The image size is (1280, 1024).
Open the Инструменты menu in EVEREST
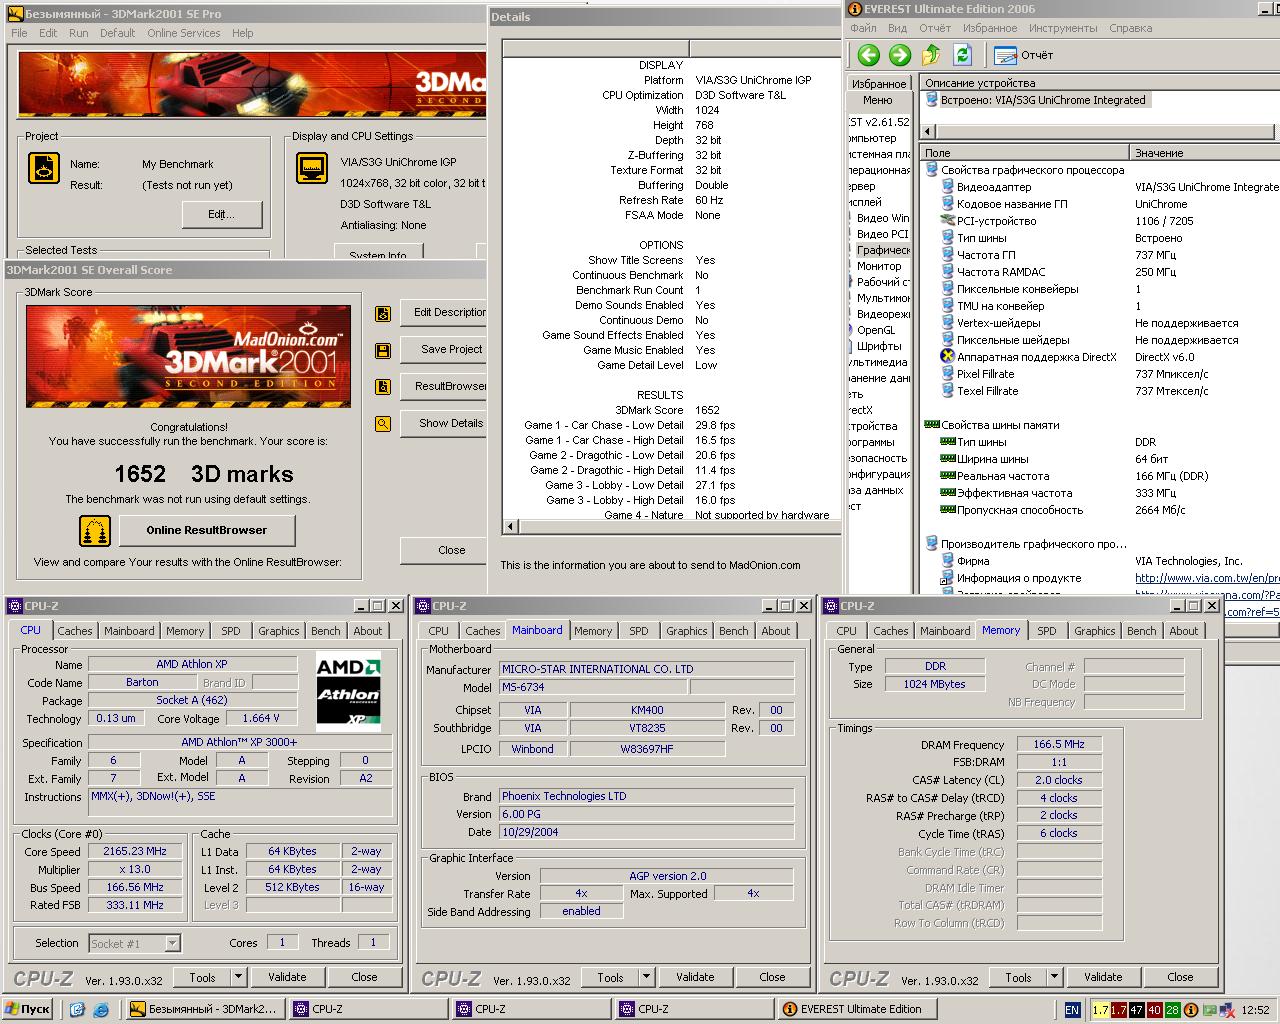tap(1063, 28)
